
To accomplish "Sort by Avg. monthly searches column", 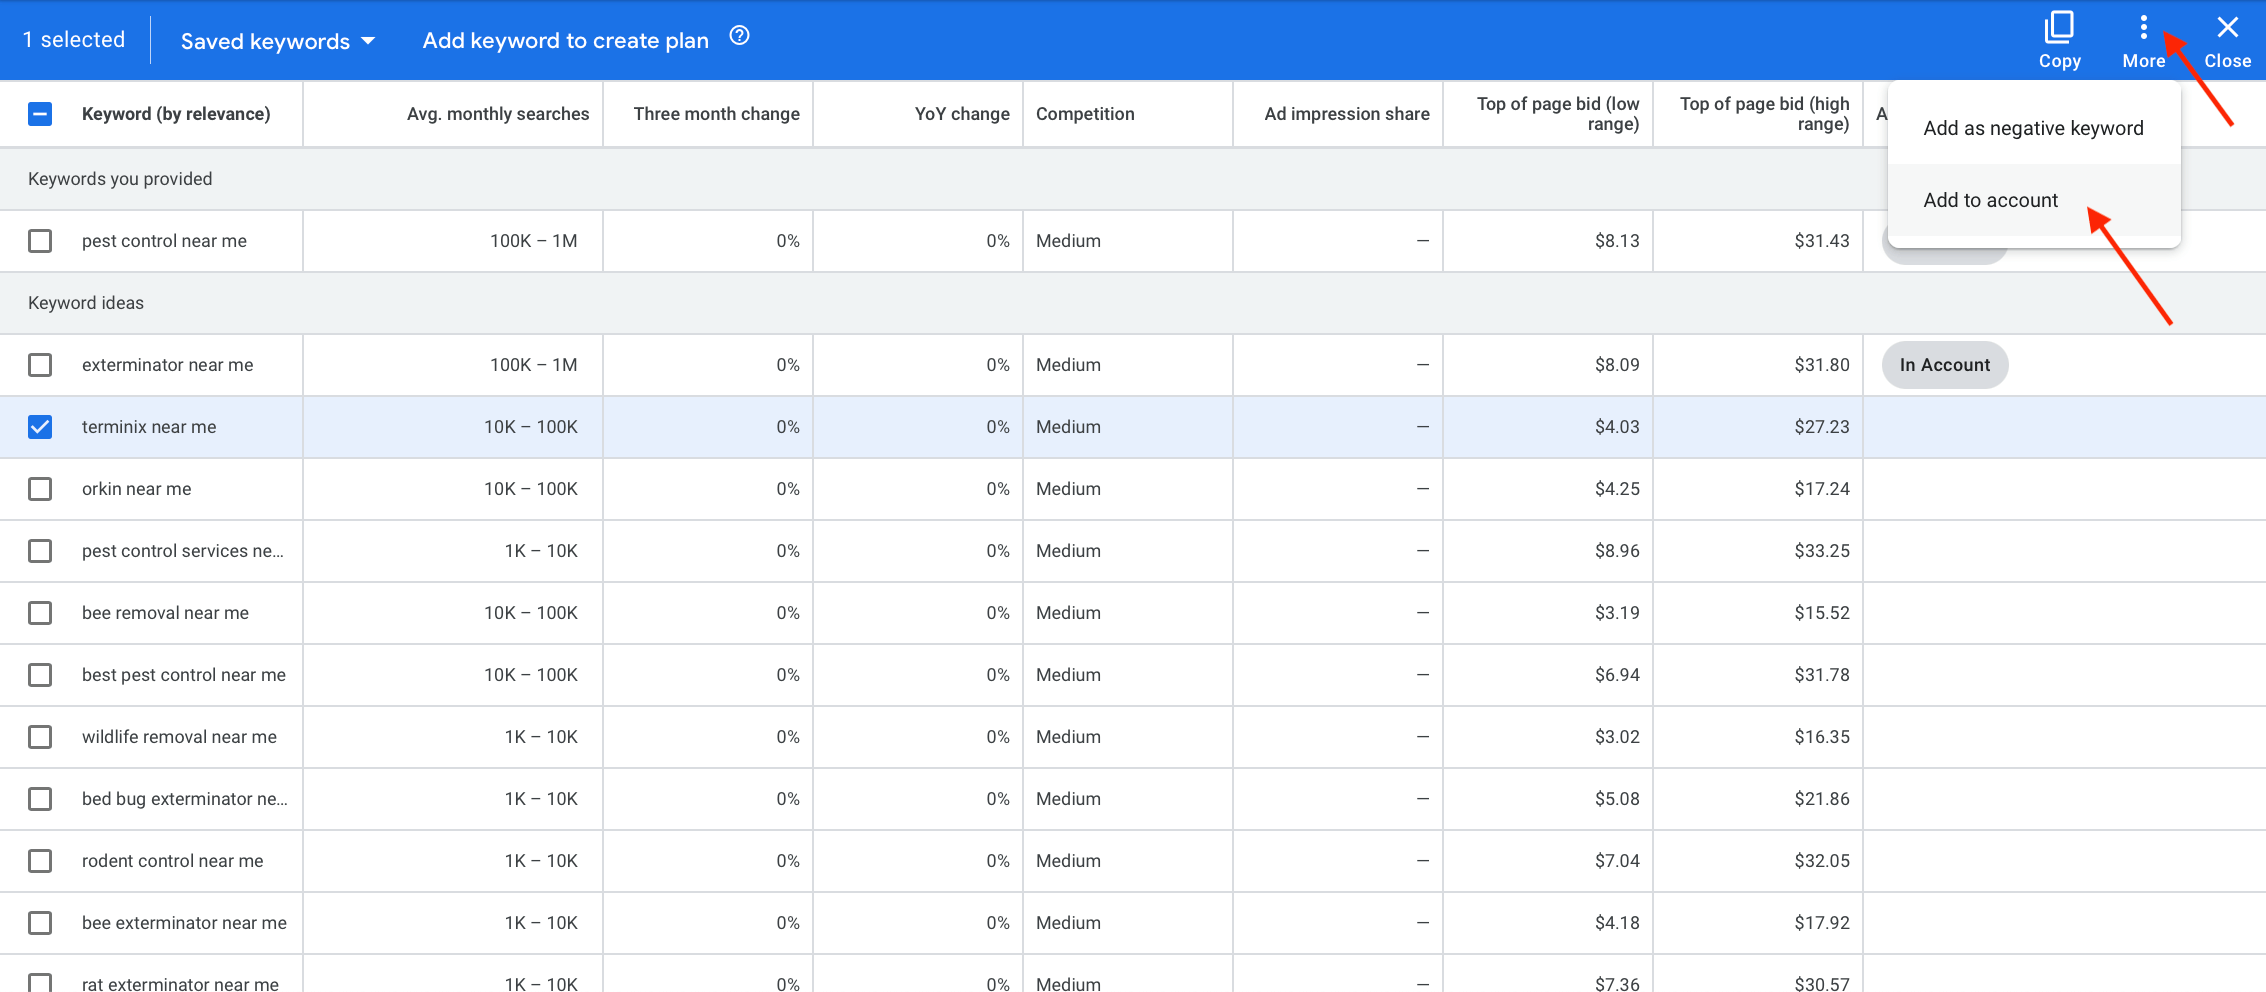I will coord(497,114).
